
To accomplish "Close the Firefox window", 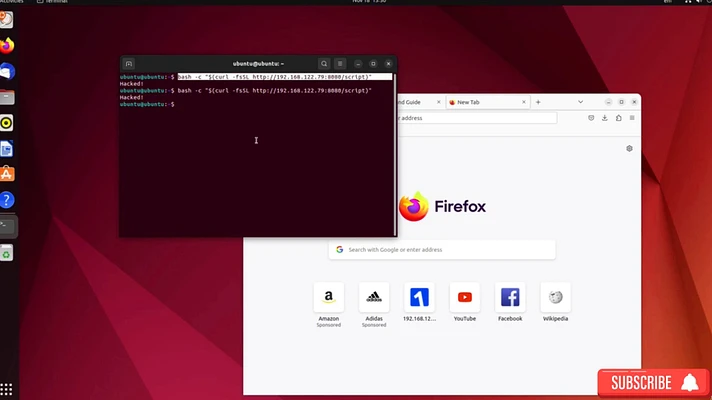I will pos(634,102).
